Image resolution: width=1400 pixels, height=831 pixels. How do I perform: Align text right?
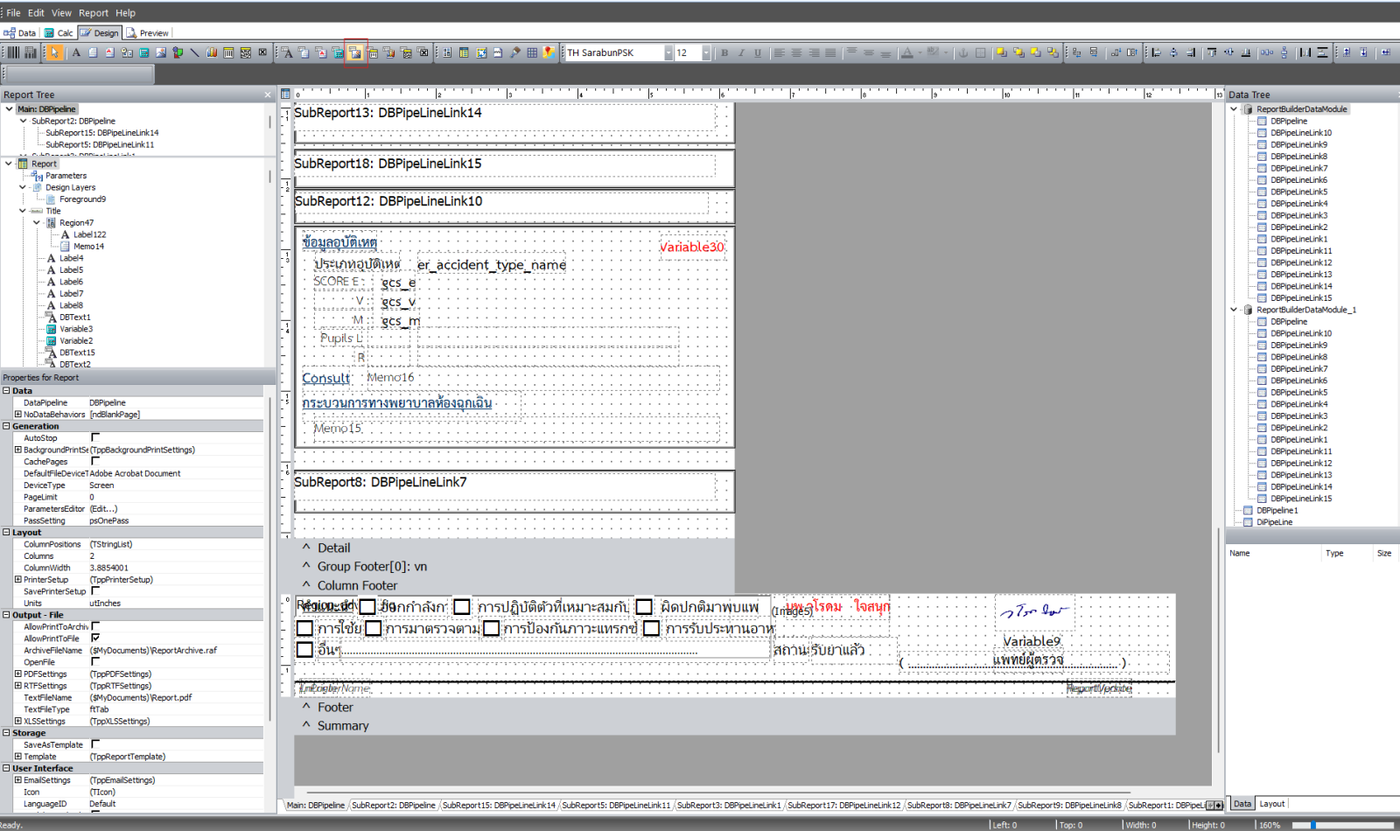[x=814, y=53]
